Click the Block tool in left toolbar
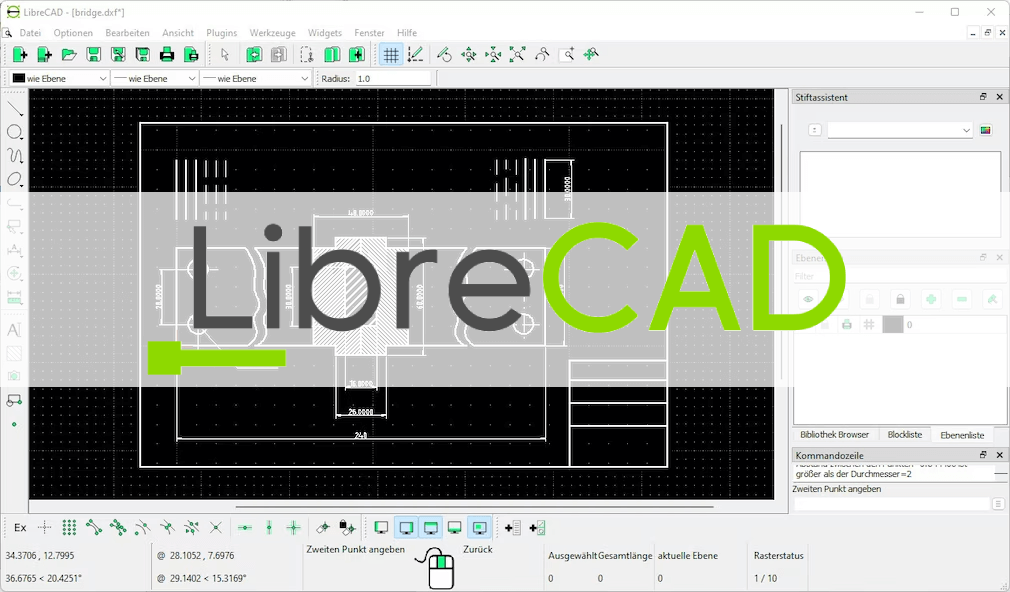The height and width of the screenshot is (592, 1010). pos(14,401)
